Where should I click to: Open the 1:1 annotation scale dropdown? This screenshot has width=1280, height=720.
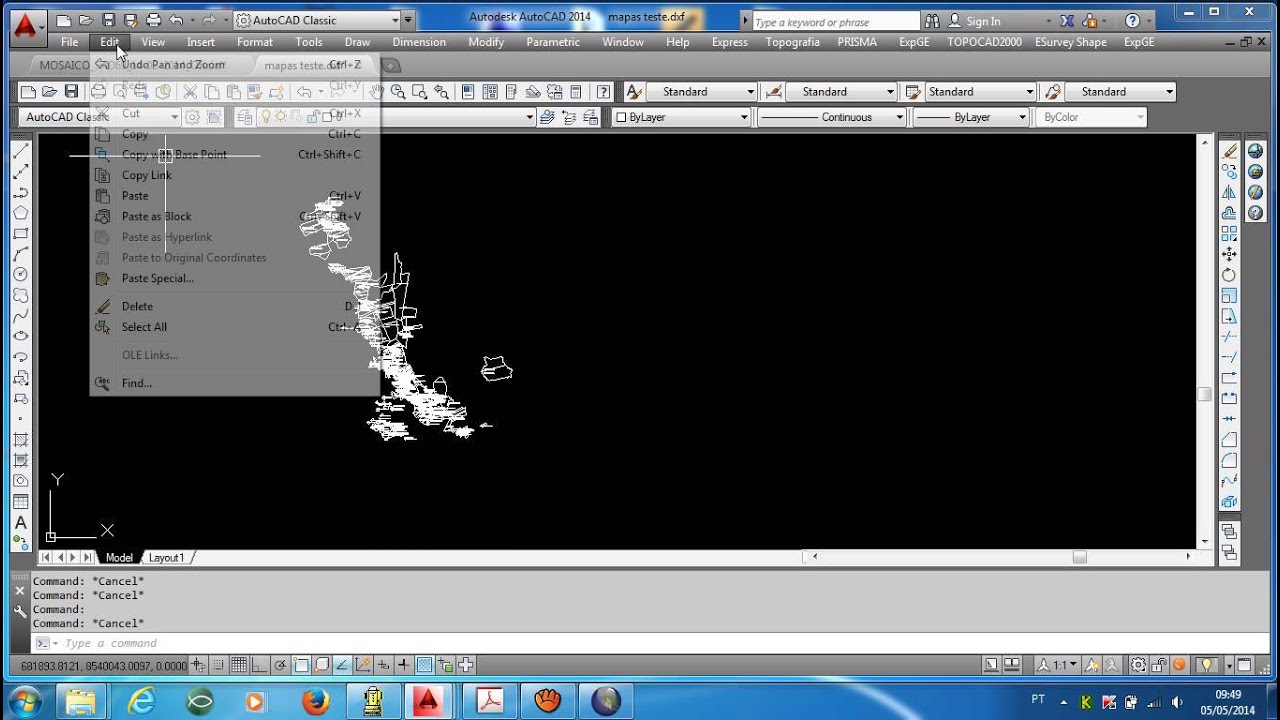[x=1058, y=665]
